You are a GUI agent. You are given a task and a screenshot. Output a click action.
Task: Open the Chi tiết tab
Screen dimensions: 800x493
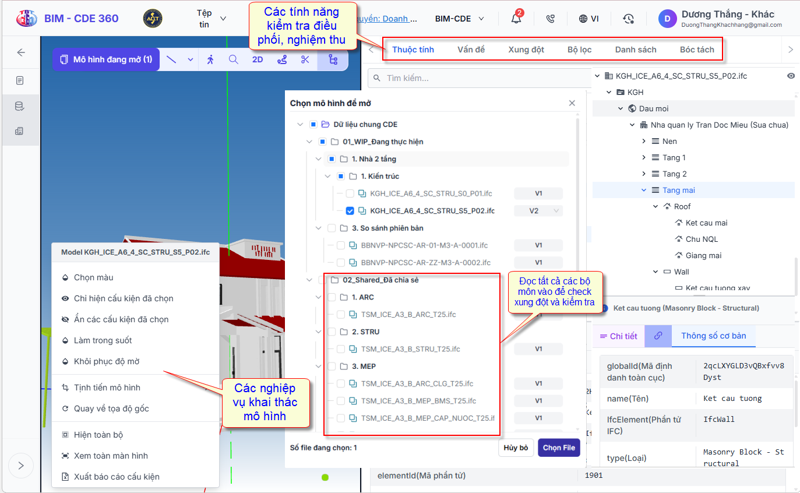(618, 336)
